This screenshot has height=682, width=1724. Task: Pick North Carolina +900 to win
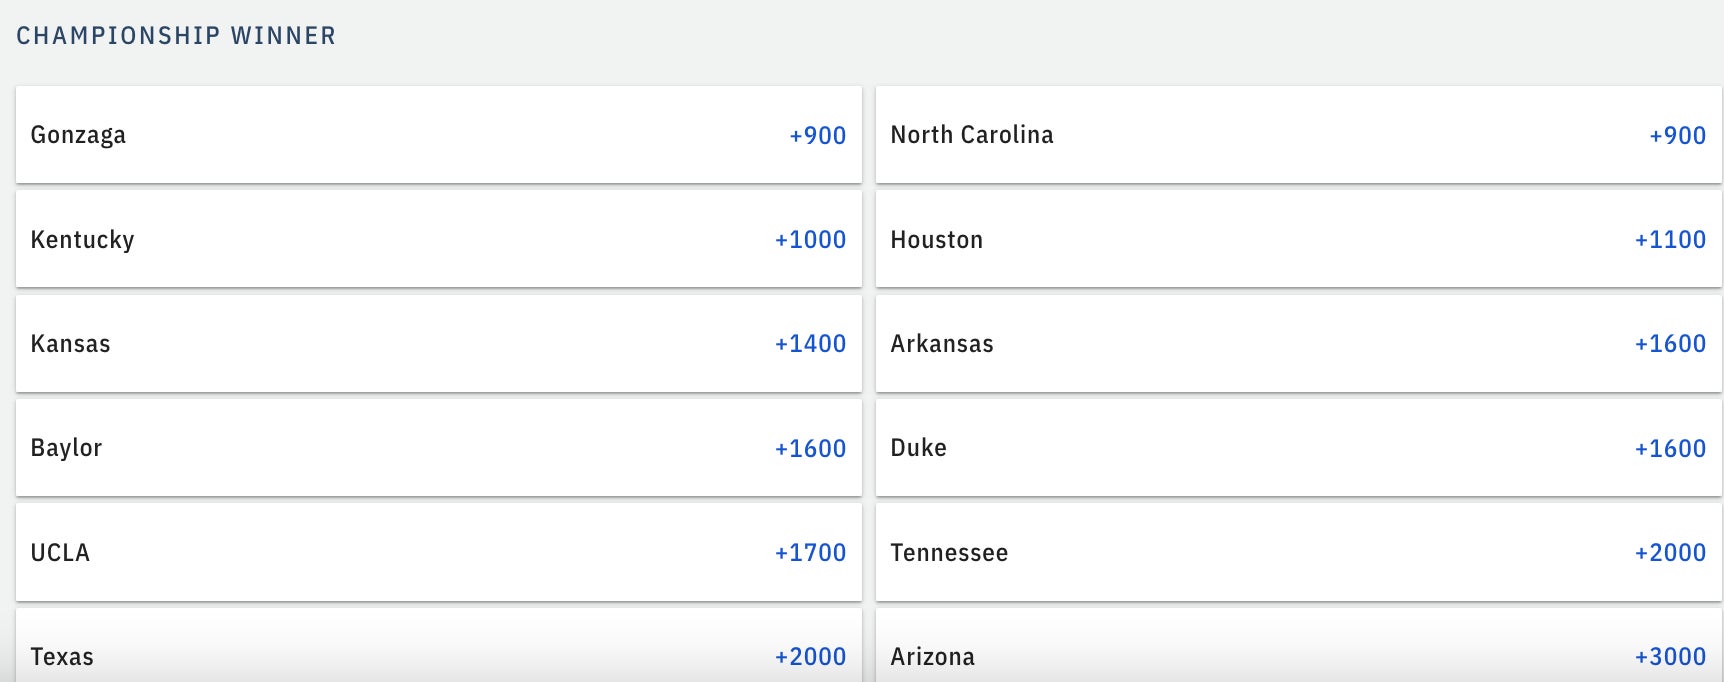[x=1298, y=135]
